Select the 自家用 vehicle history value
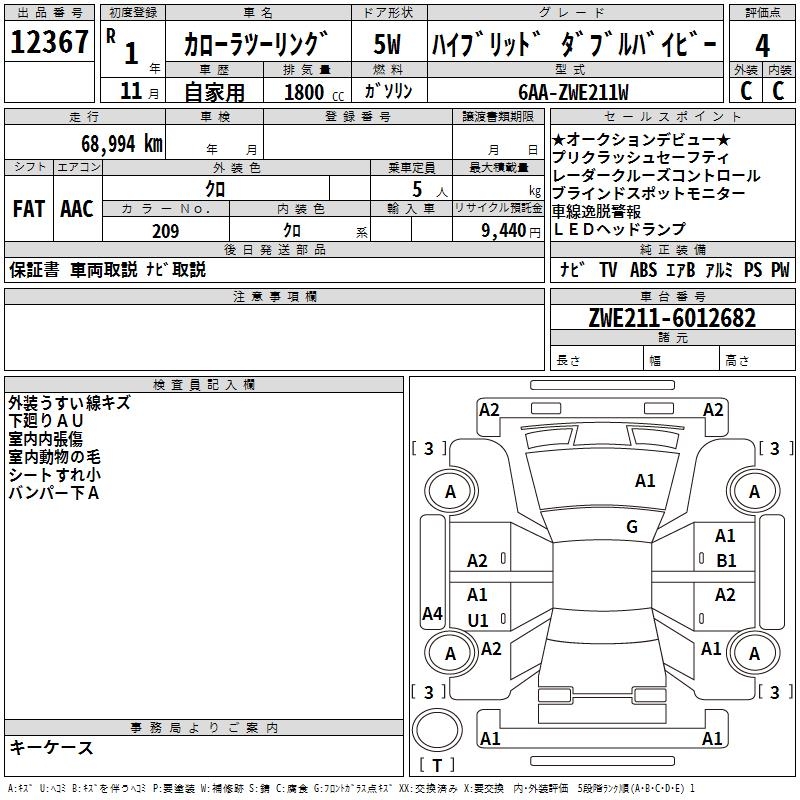 [214, 92]
